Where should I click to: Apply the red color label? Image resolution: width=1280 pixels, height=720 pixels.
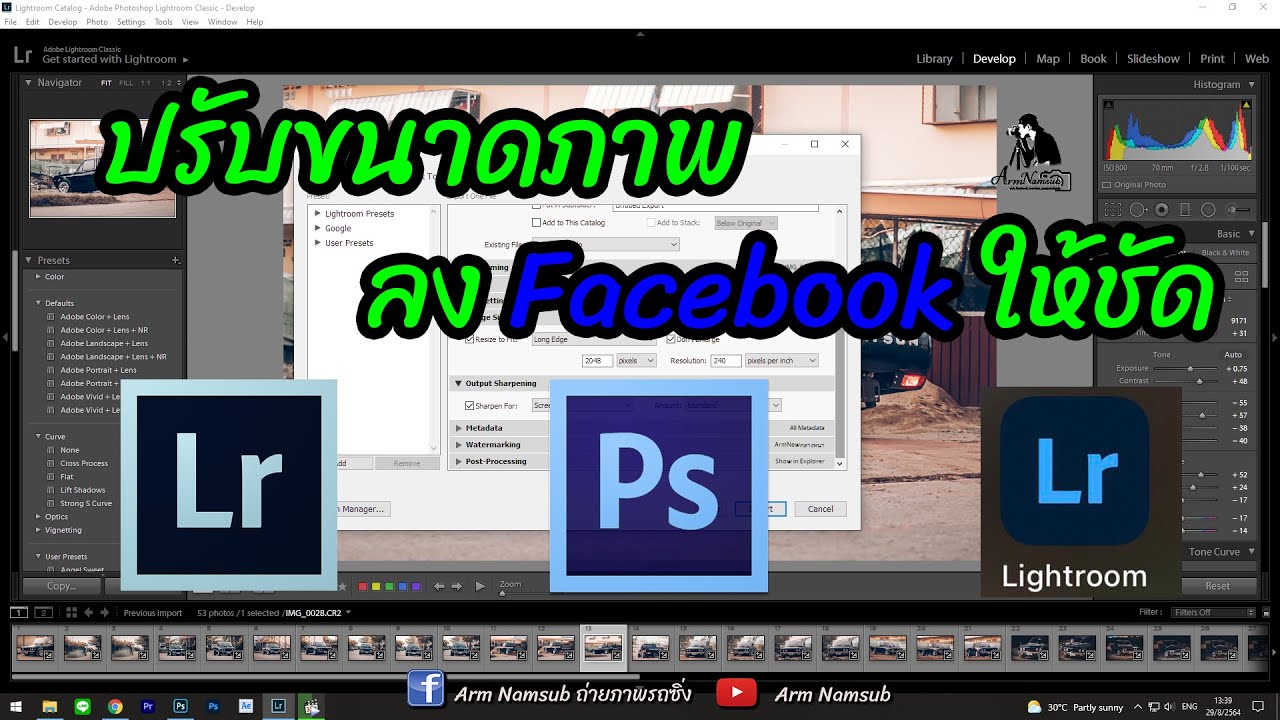click(363, 586)
